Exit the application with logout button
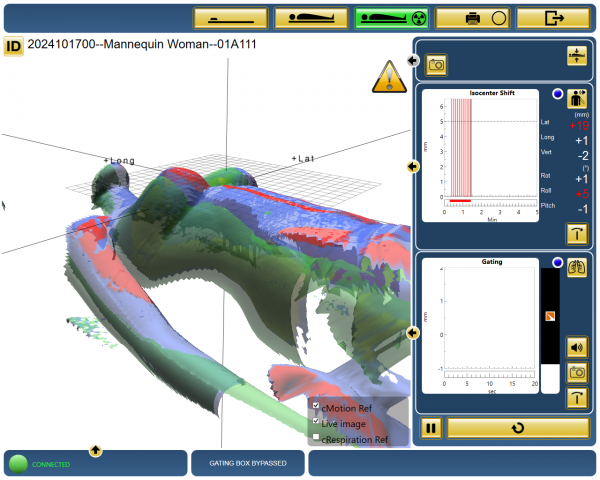The height and width of the screenshot is (480, 600). (553, 18)
